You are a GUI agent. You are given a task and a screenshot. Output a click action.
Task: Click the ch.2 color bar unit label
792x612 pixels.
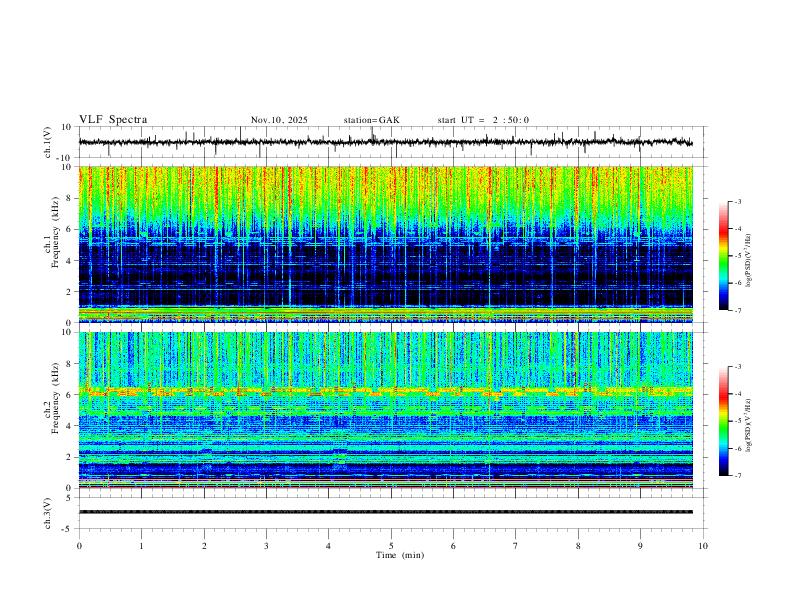[749, 425]
